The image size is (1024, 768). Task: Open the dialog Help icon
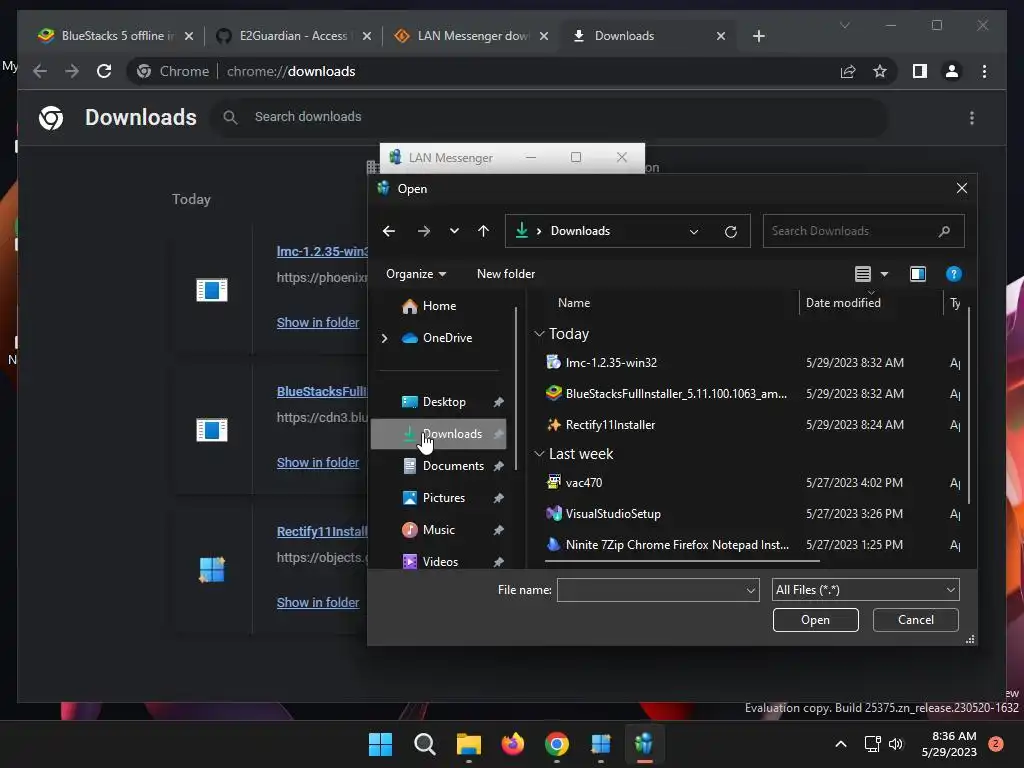[953, 274]
